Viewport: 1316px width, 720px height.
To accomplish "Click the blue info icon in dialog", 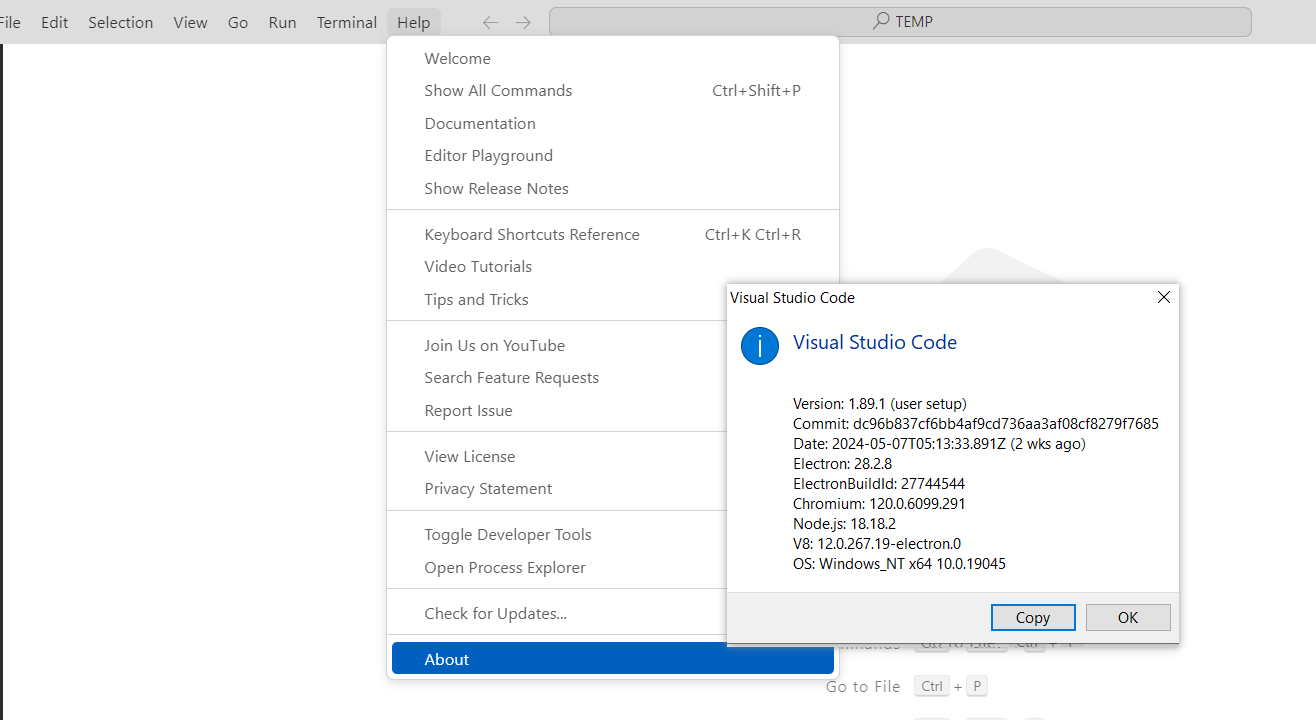I will 760,346.
